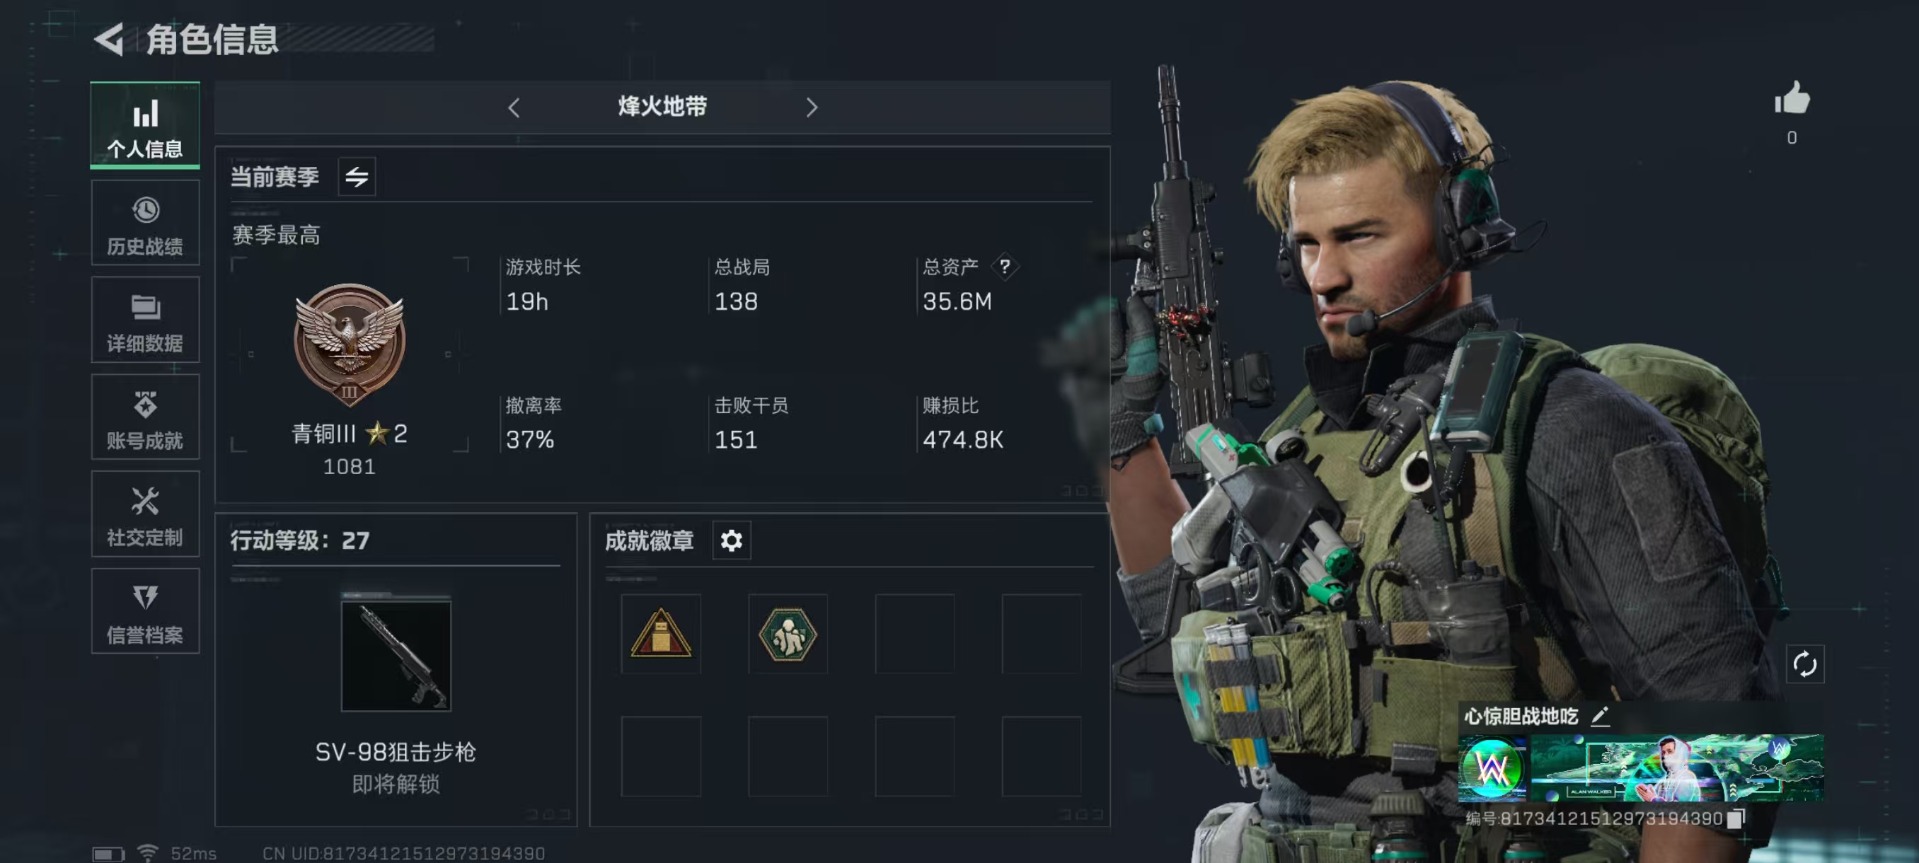The image size is (1919, 863).
Task: Toggle season view with the swap arrows icon
Action: (x=357, y=177)
